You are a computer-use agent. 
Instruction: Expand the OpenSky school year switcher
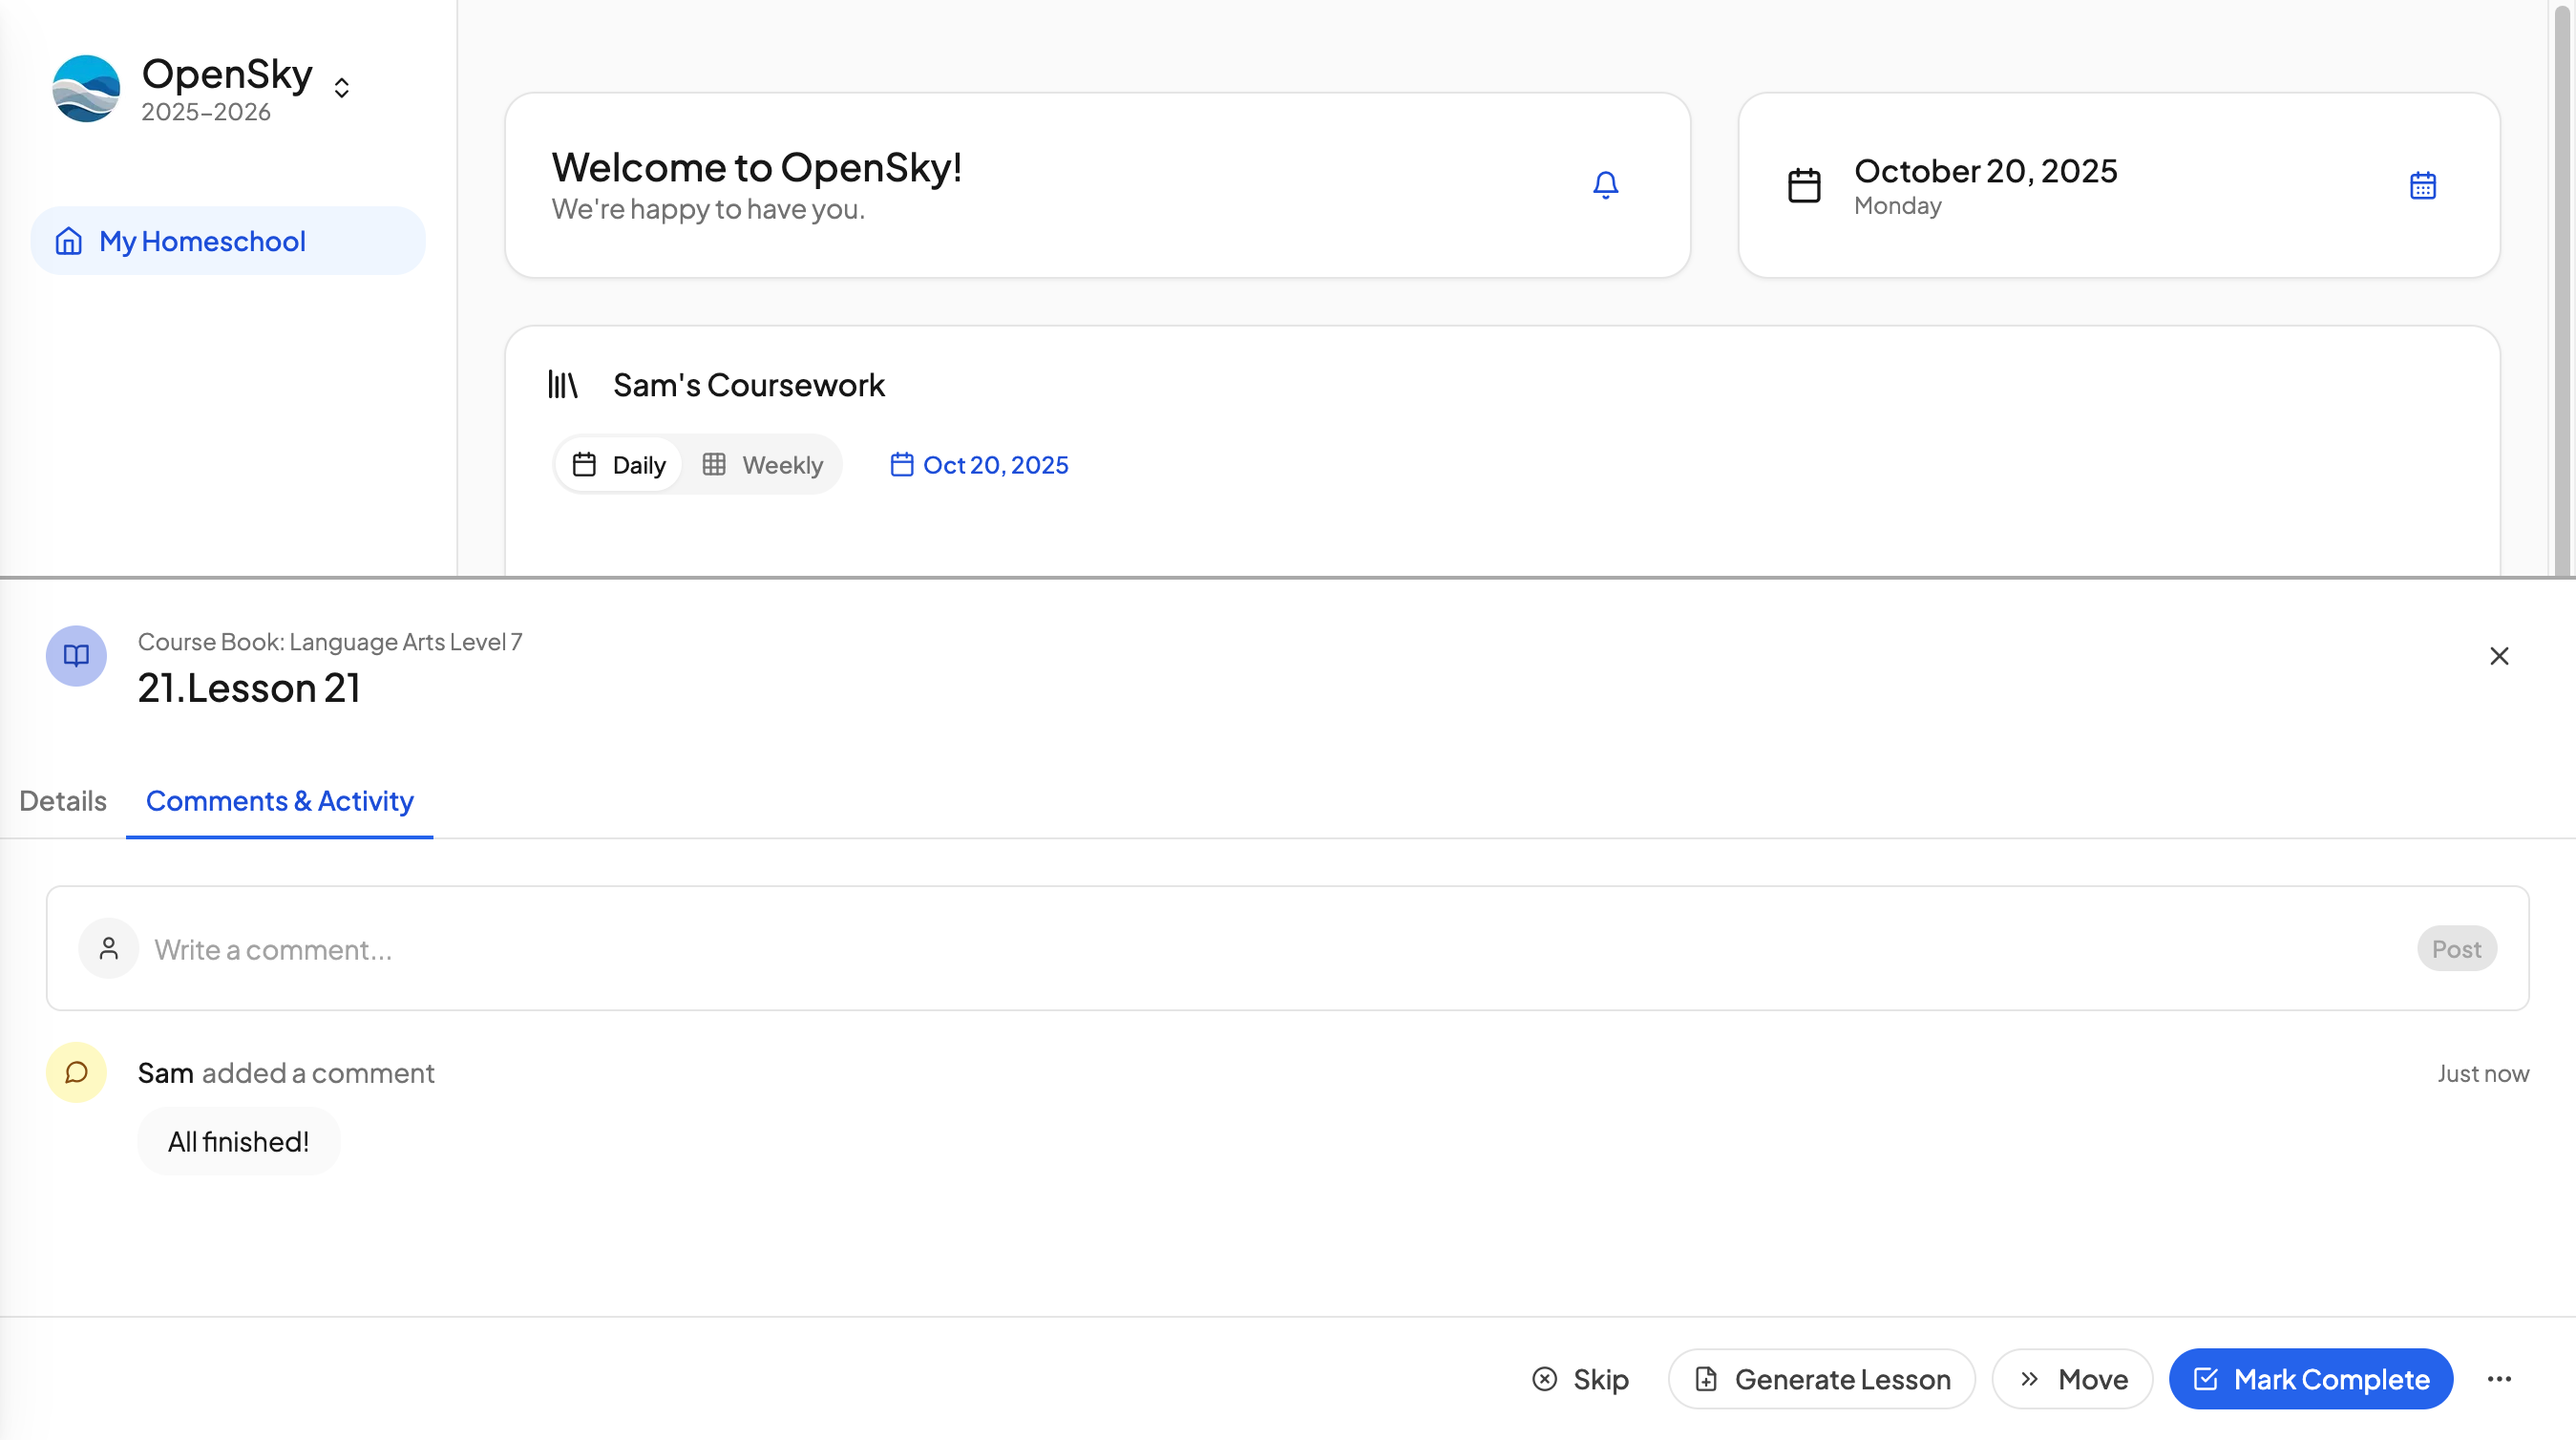[342, 88]
